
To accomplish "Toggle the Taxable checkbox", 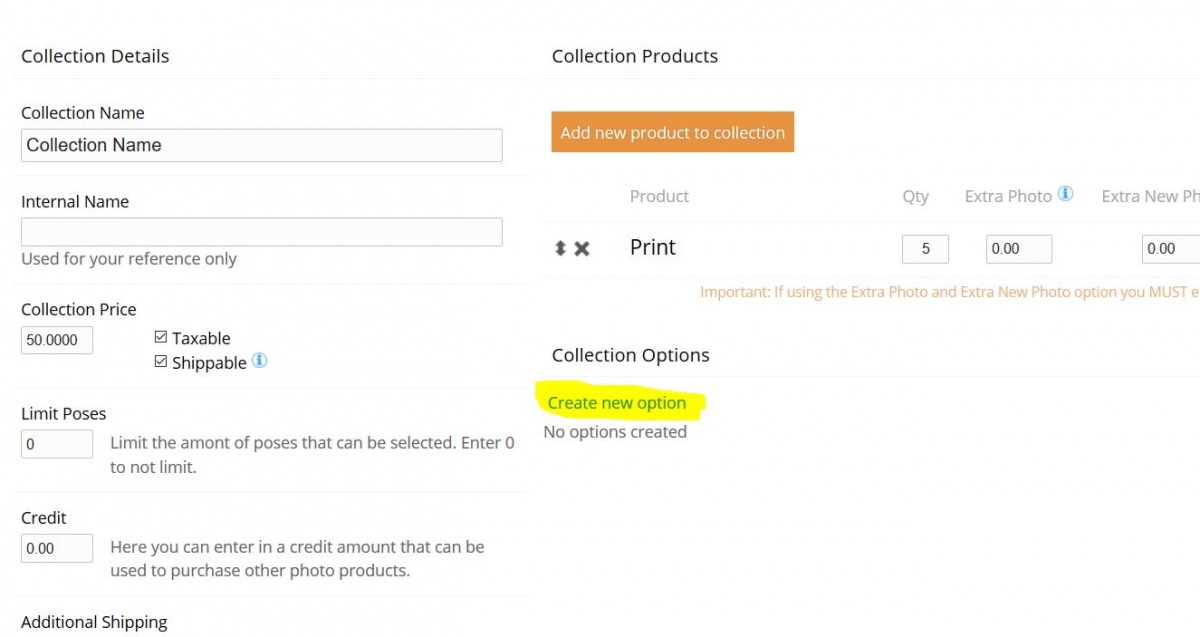I will 161,337.
